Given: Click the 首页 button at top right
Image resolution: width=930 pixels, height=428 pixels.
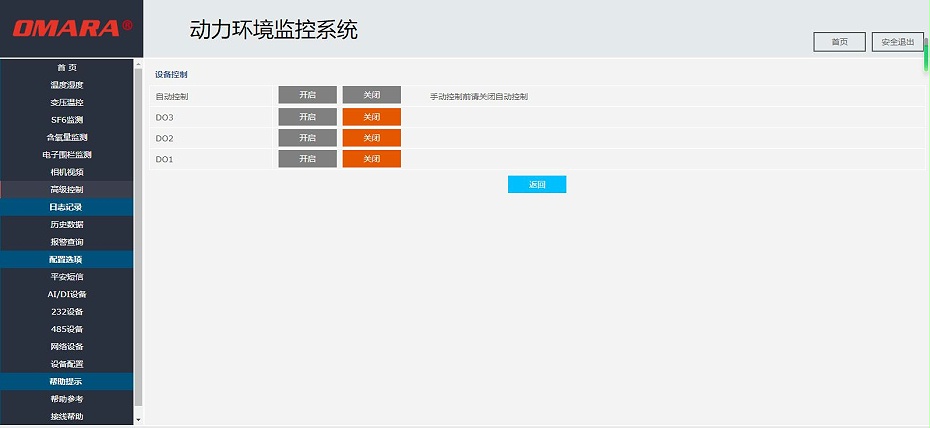Looking at the screenshot, I should coord(839,42).
